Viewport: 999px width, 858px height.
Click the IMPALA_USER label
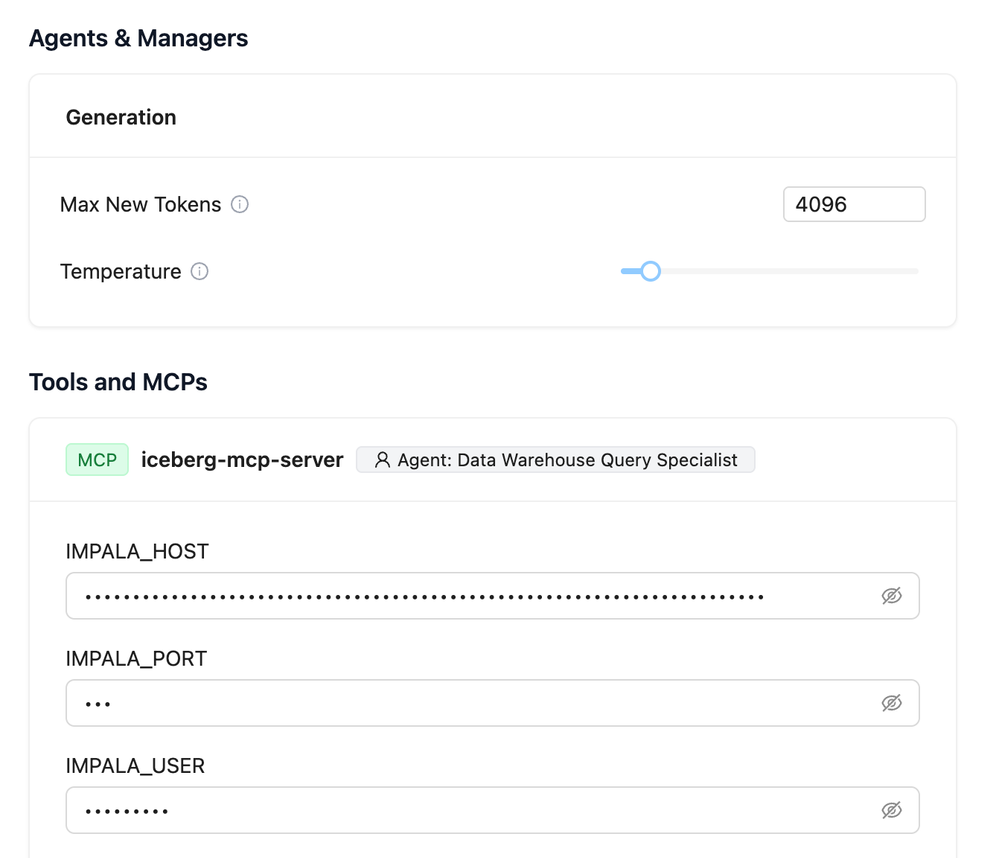135,765
